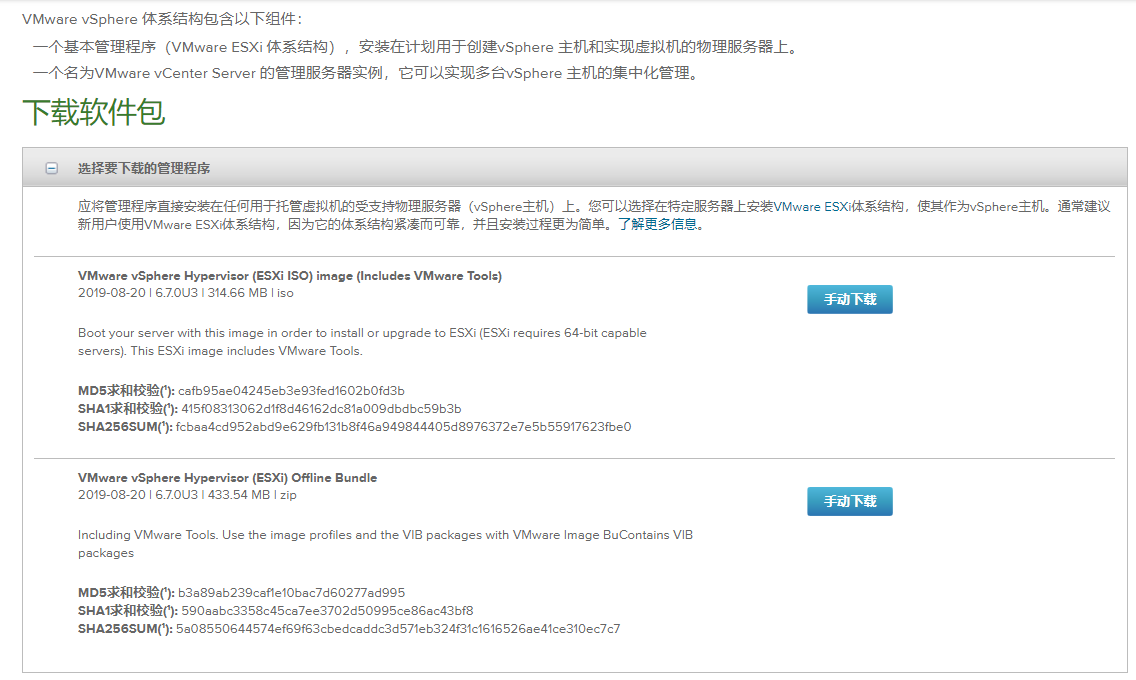Click the ESXi ISO image product title

click(x=289, y=276)
